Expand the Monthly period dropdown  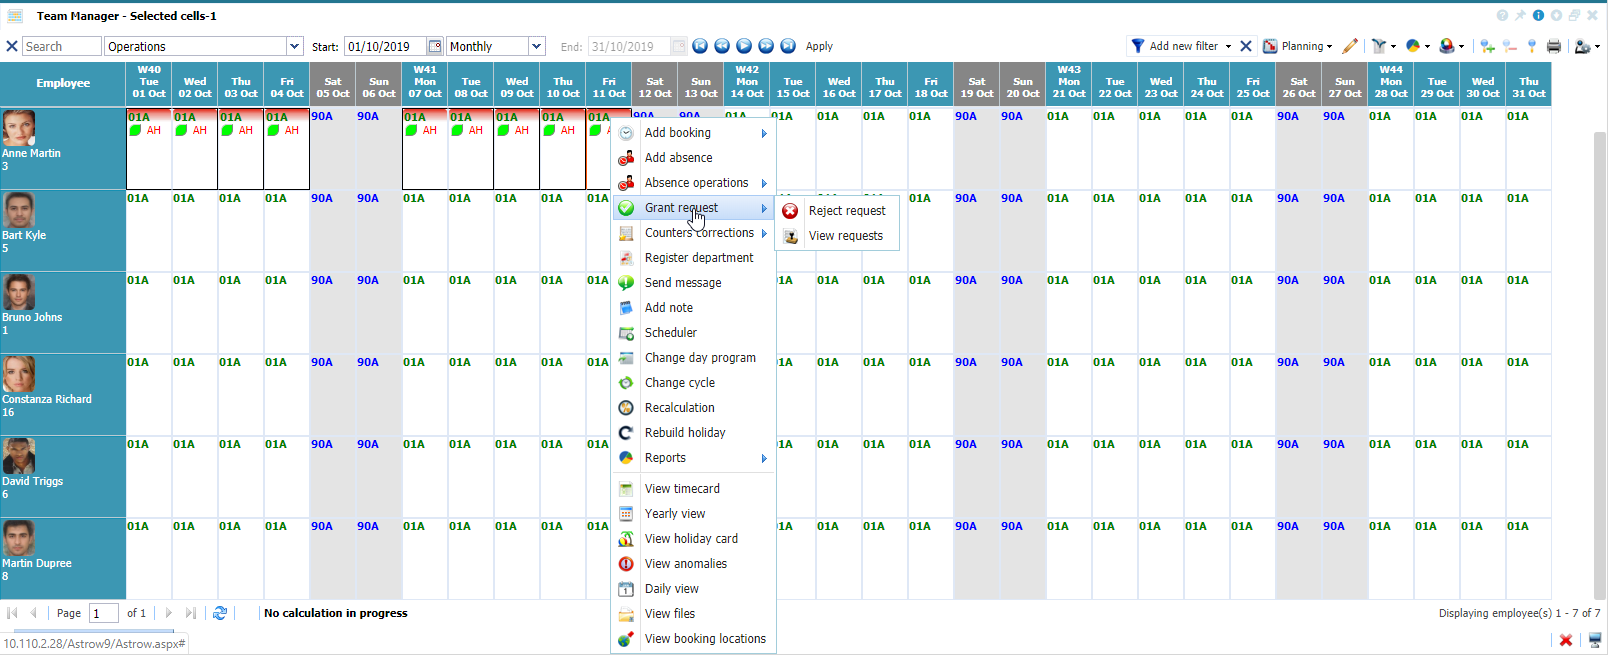[536, 46]
